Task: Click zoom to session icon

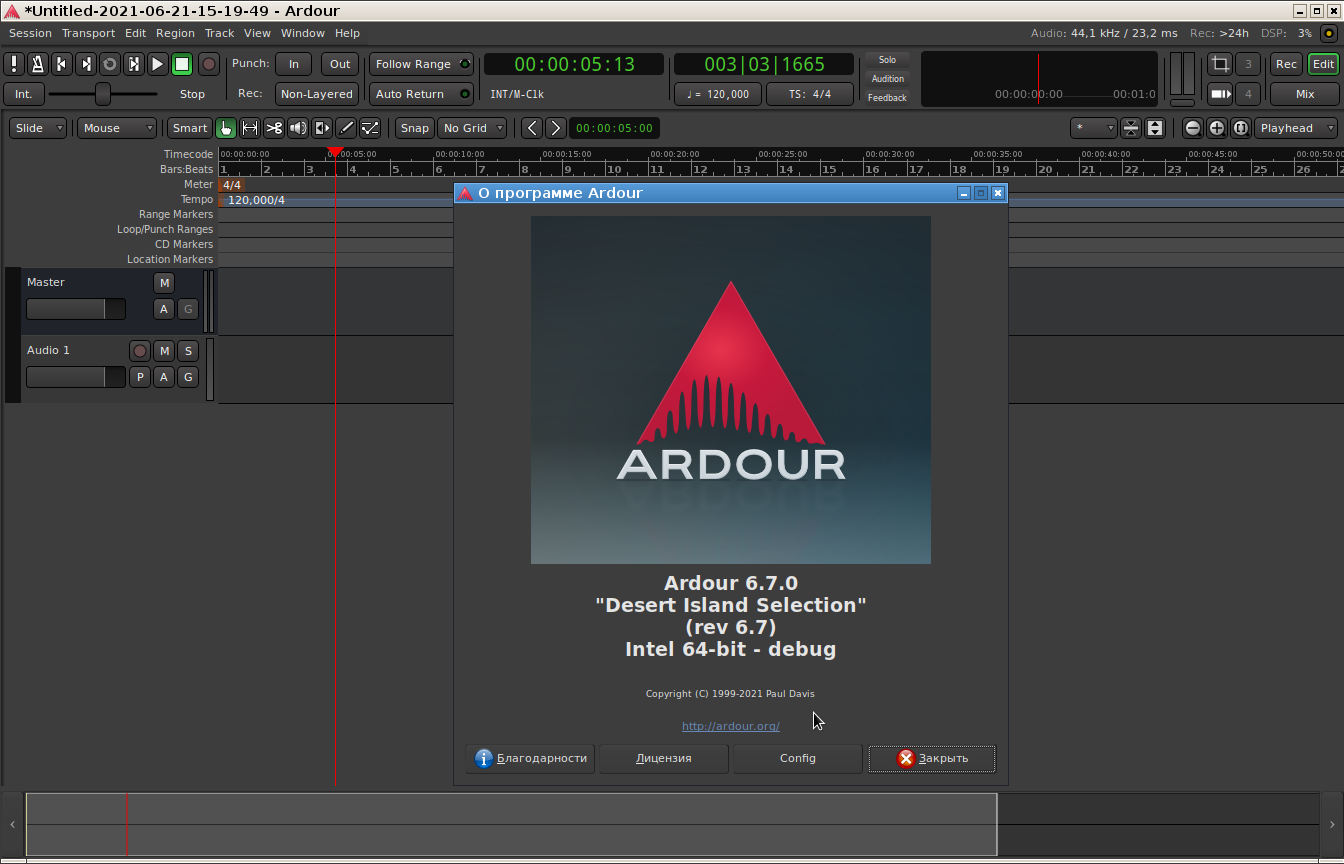Action: (x=1241, y=128)
